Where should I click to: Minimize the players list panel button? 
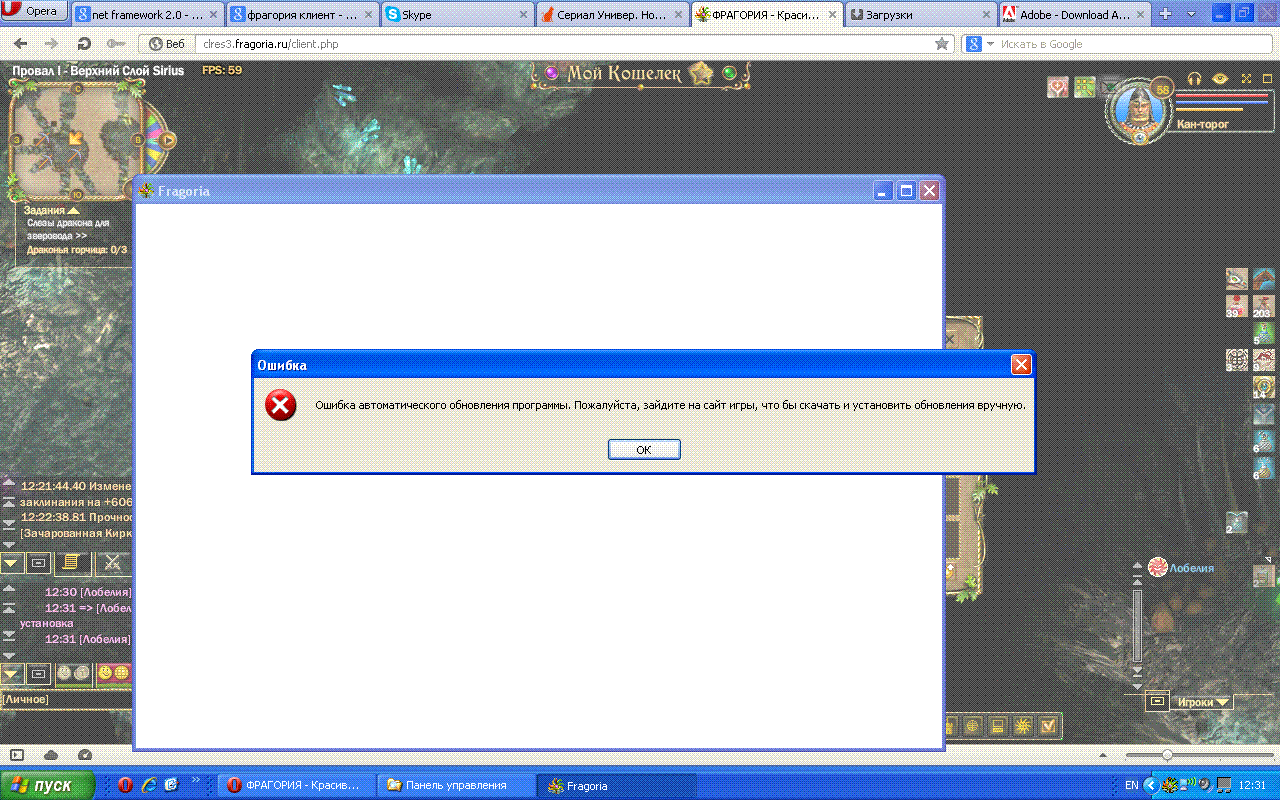point(1158,702)
